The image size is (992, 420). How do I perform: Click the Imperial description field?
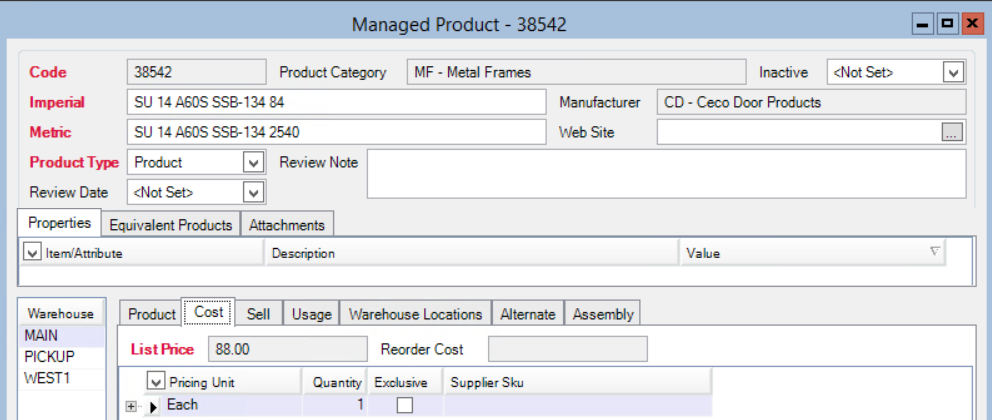[336, 102]
